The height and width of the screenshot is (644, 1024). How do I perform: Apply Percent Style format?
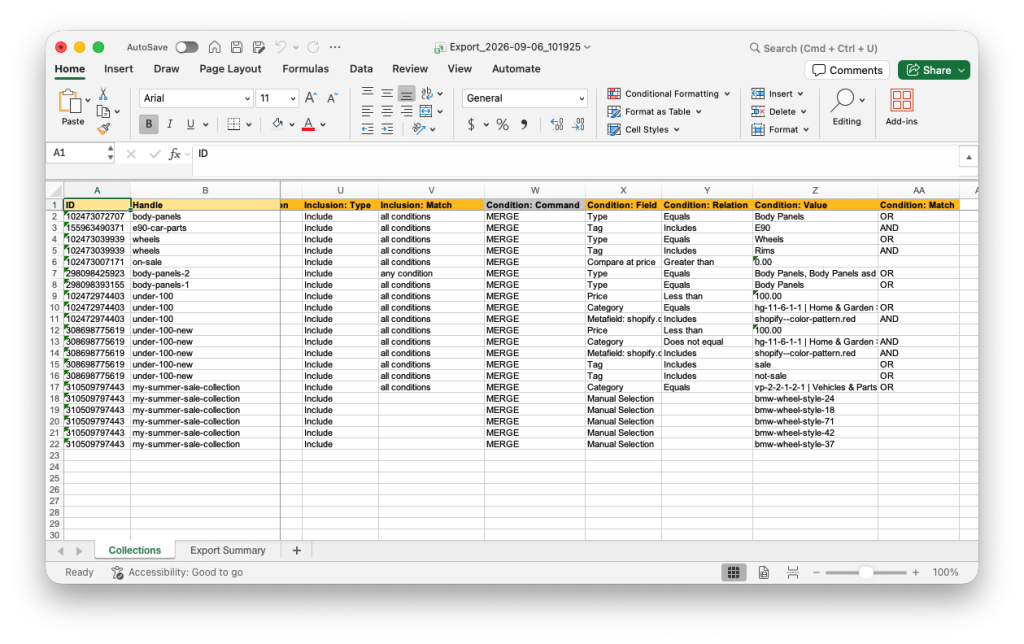pyautogui.click(x=502, y=124)
